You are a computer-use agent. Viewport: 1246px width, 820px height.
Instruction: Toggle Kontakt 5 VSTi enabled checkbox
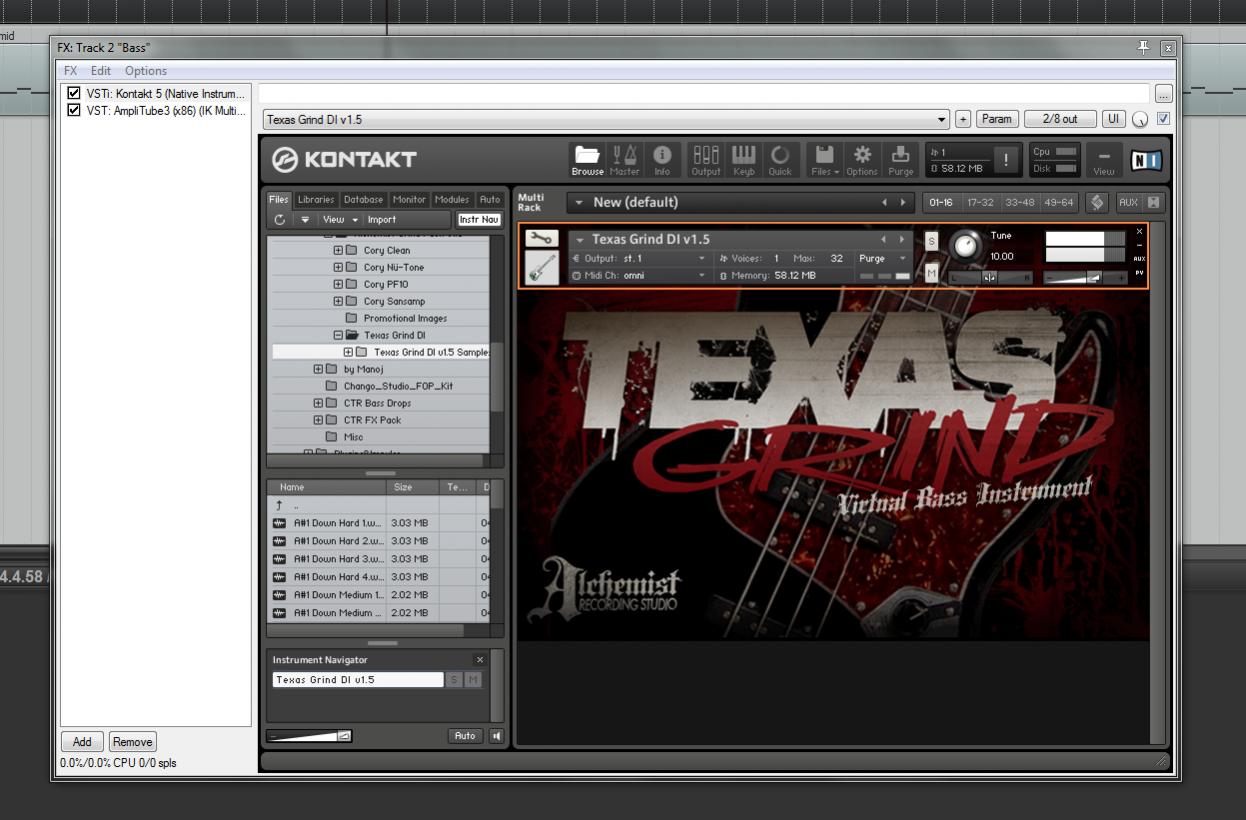(x=73, y=93)
